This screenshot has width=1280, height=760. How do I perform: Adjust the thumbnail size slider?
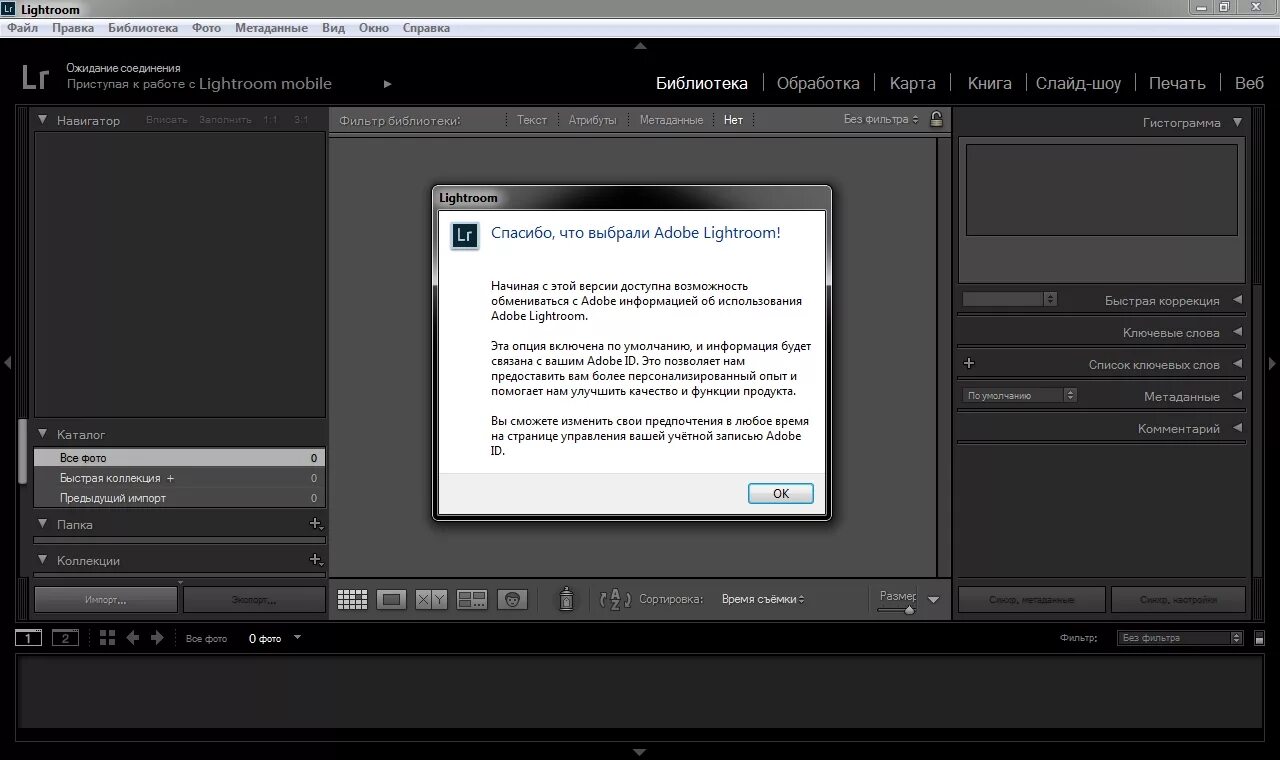click(897, 609)
